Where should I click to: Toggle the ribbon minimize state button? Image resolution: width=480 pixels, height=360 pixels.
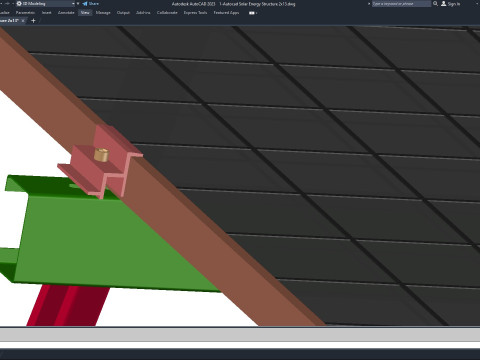(252, 13)
